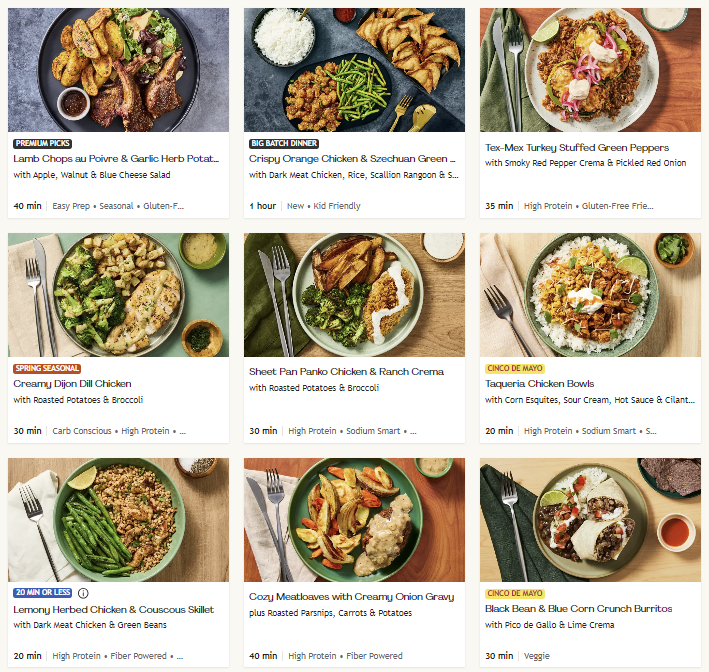The height and width of the screenshot is (672, 709).
Task: Click the 20 Min or Less badge
Action: point(43,593)
